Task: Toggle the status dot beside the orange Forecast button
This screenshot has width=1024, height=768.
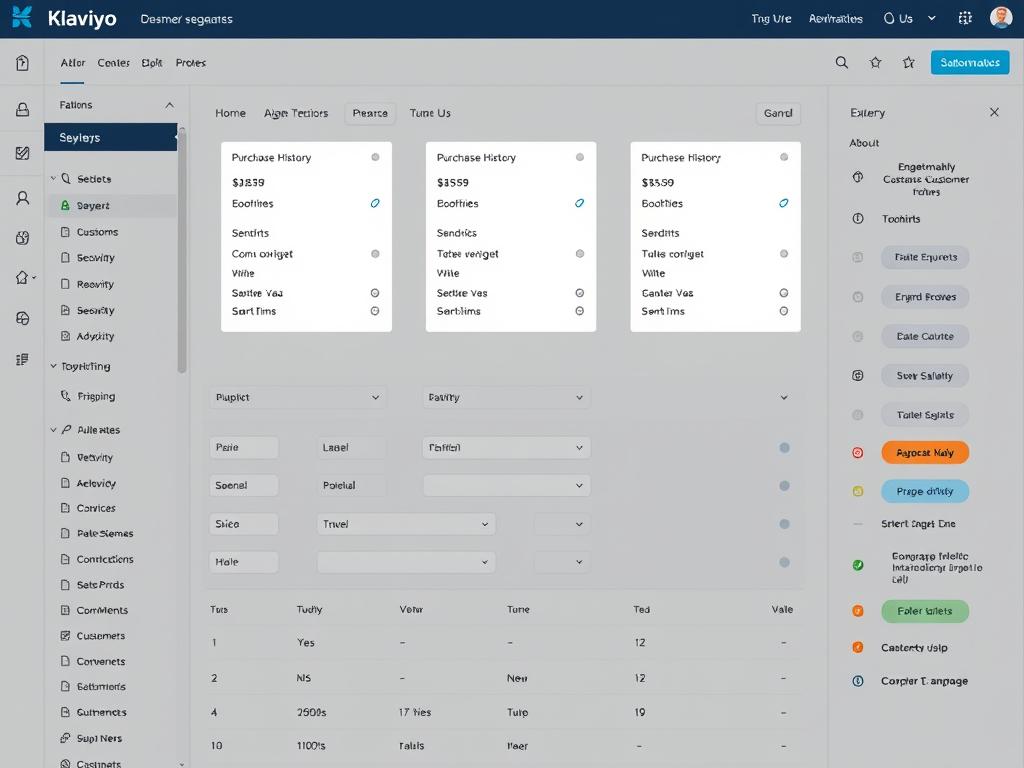Action: [857, 452]
